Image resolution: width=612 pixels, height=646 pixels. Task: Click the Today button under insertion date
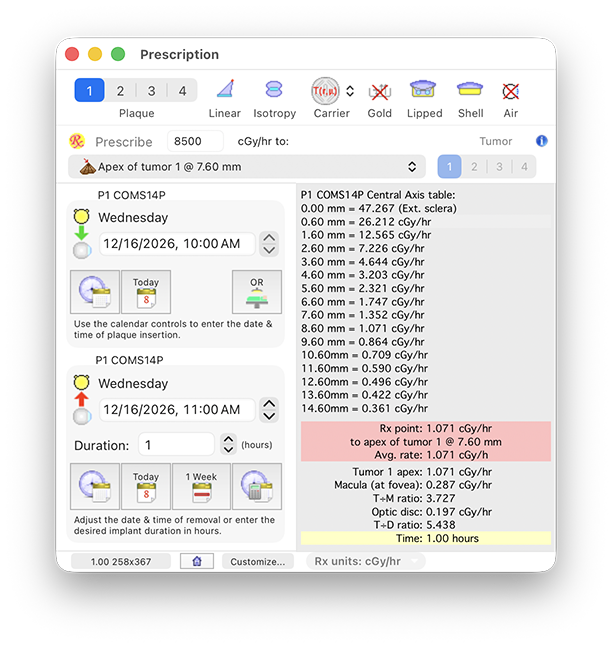(x=146, y=292)
